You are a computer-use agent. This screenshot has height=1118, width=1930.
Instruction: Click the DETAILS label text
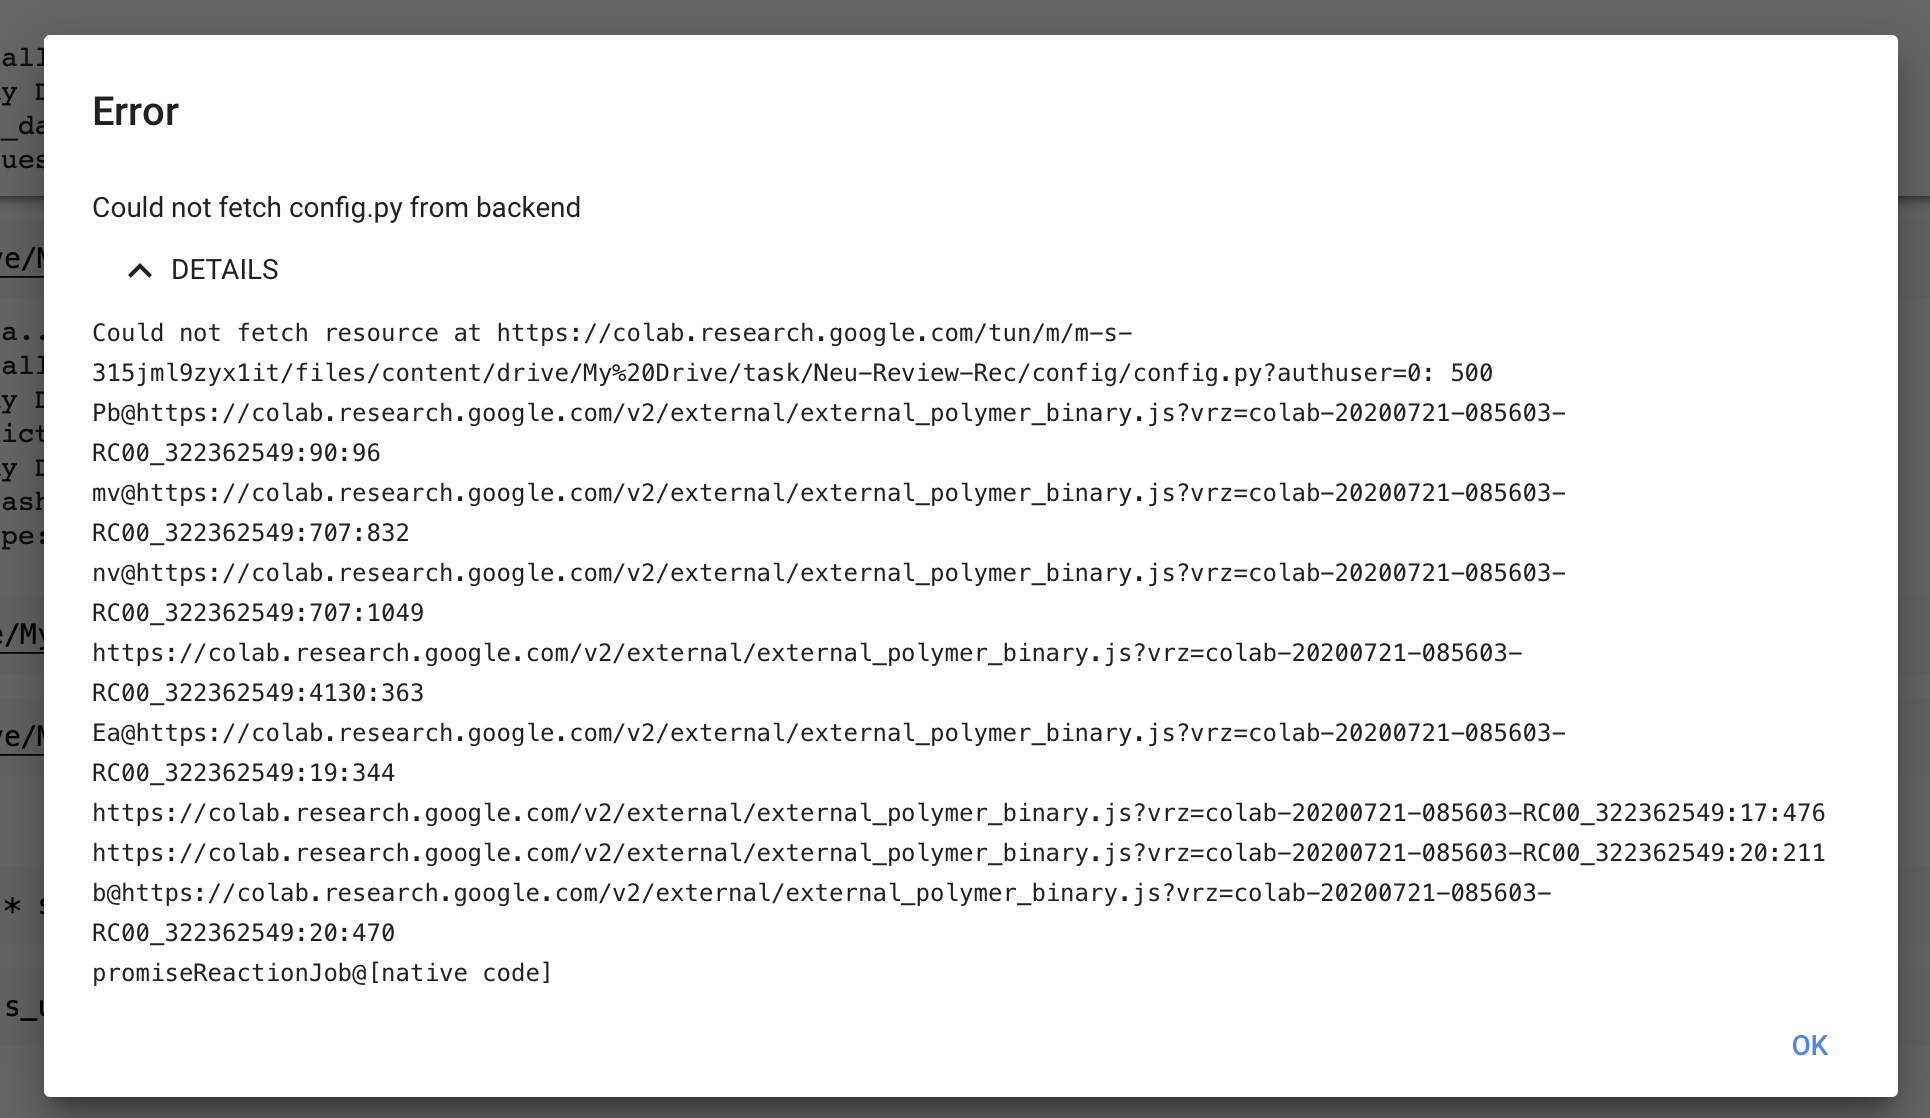tap(224, 270)
